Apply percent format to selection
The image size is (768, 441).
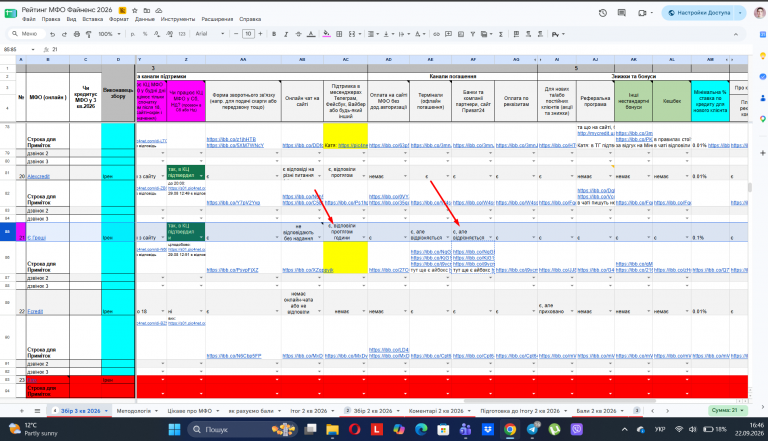click(x=145, y=34)
